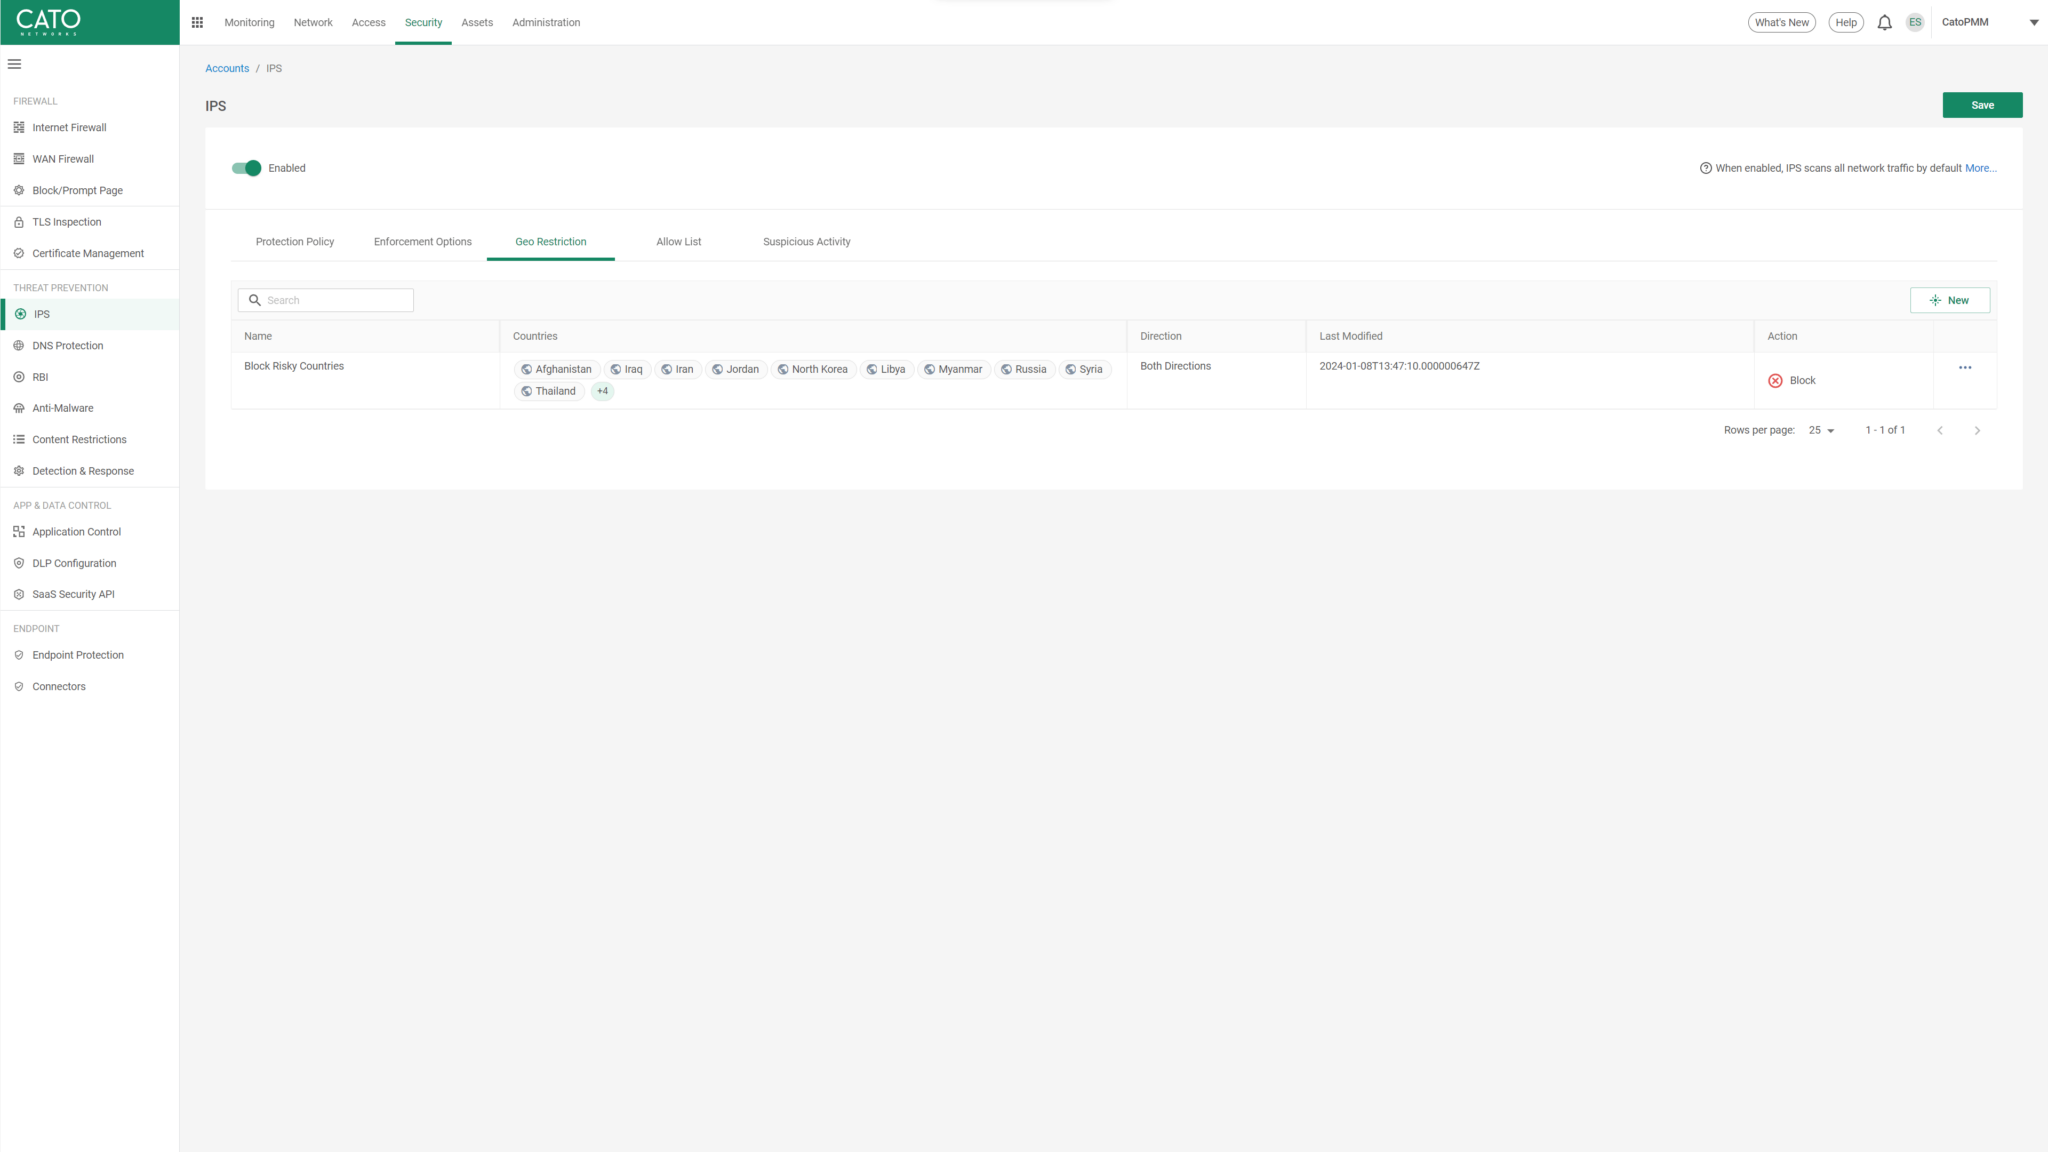The width and height of the screenshot is (2048, 1152).
Task: Open the Network top menu
Action: (x=312, y=22)
